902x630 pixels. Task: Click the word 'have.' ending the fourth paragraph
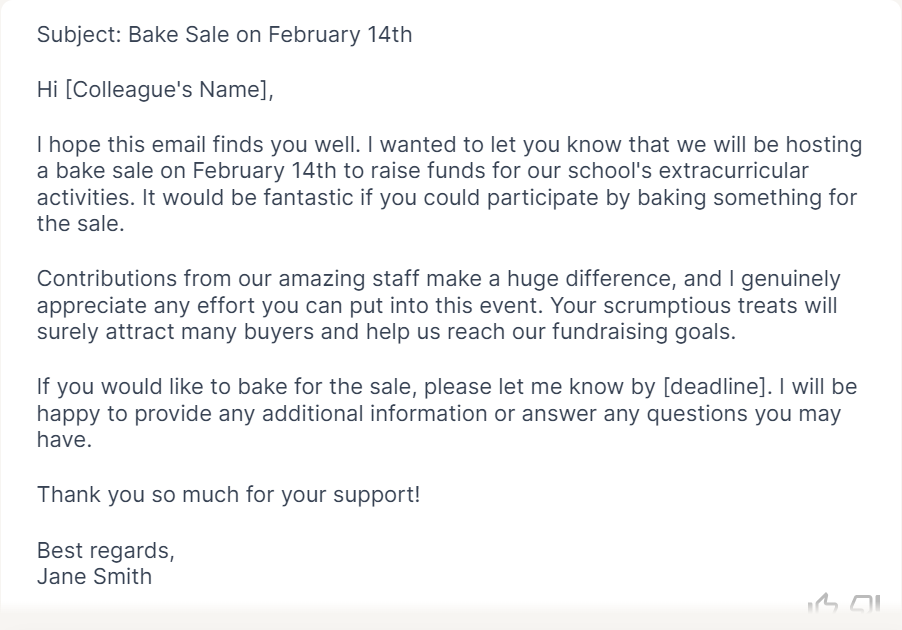(64, 440)
